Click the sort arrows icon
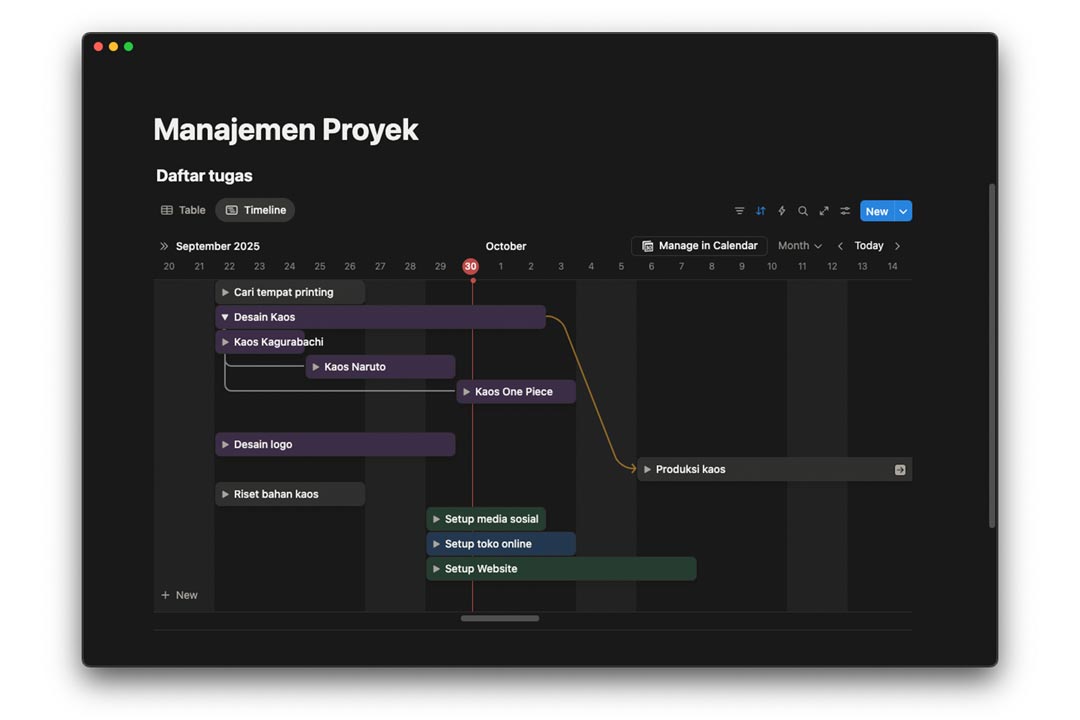This screenshot has width=1080, height=720. click(760, 211)
